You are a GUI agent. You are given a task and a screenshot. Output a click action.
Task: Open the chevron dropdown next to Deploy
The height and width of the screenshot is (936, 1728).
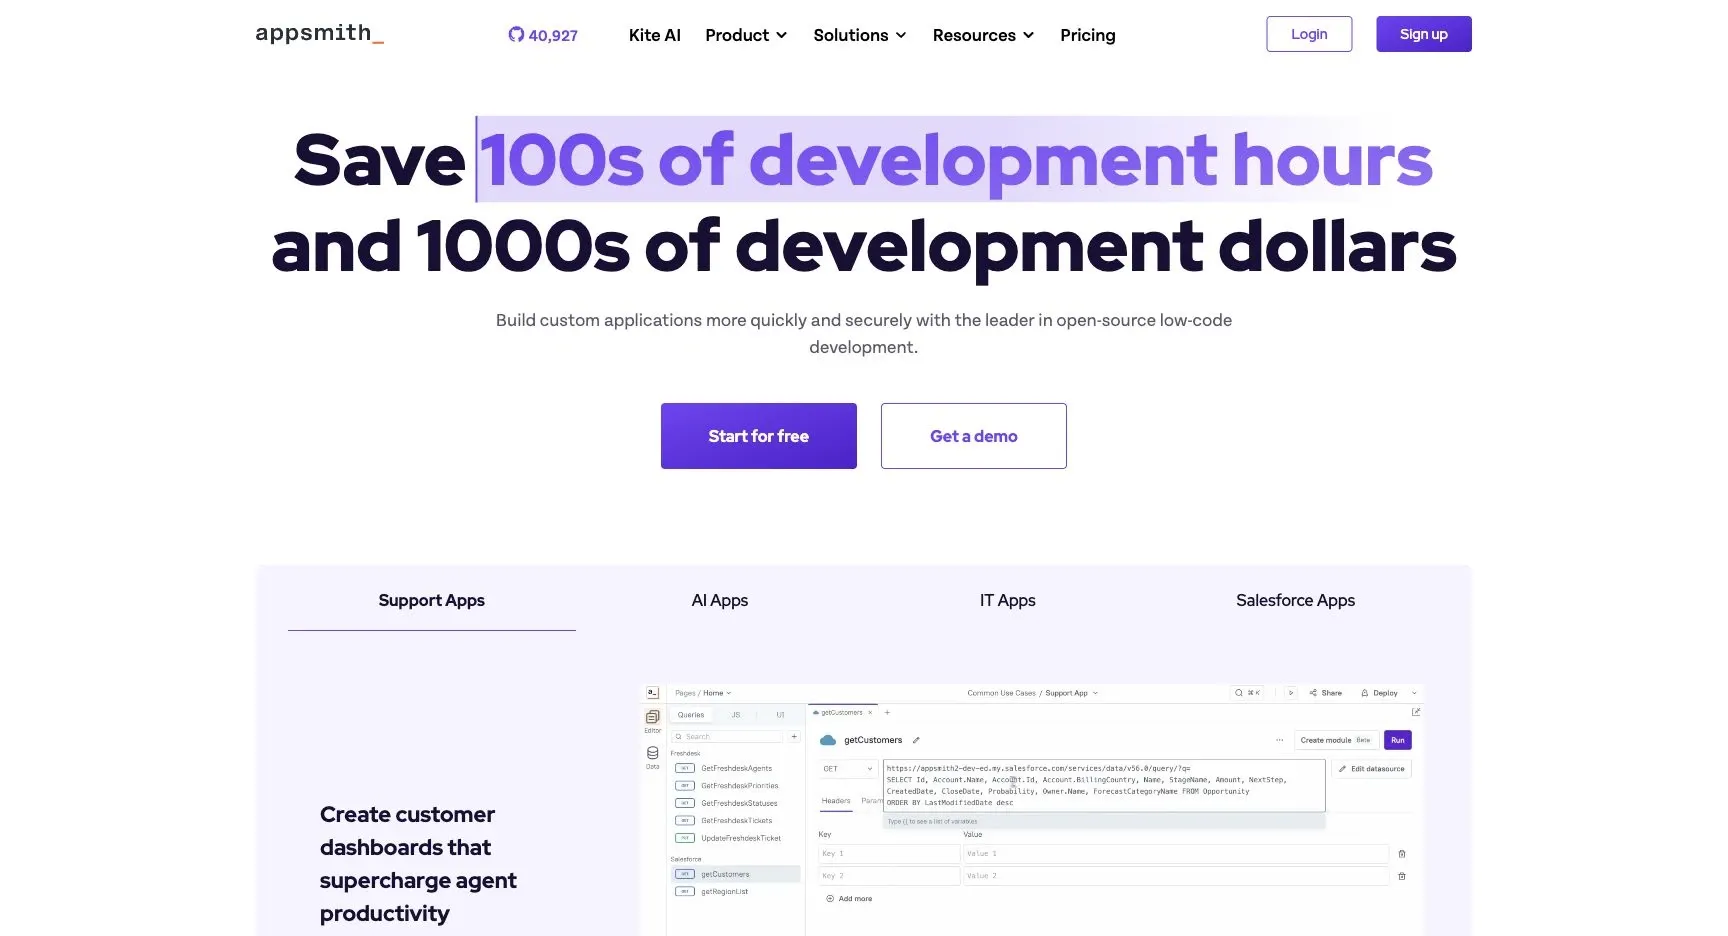coord(1414,692)
